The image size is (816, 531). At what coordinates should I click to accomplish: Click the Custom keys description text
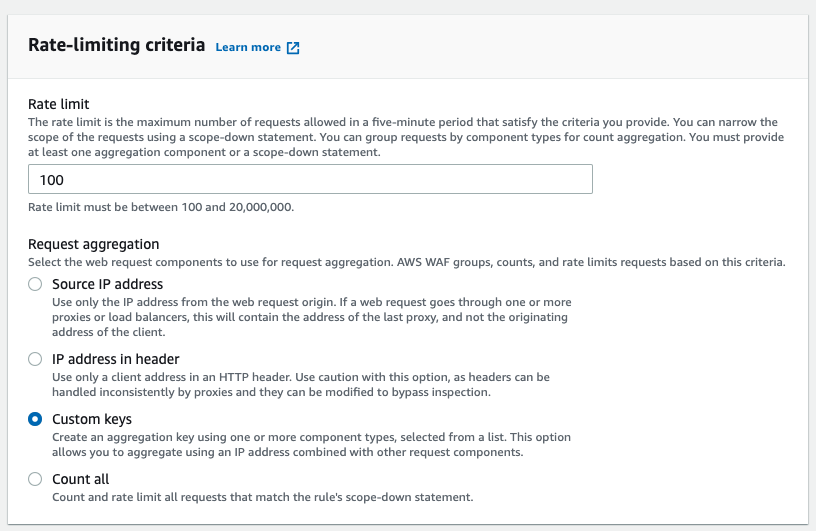311,444
